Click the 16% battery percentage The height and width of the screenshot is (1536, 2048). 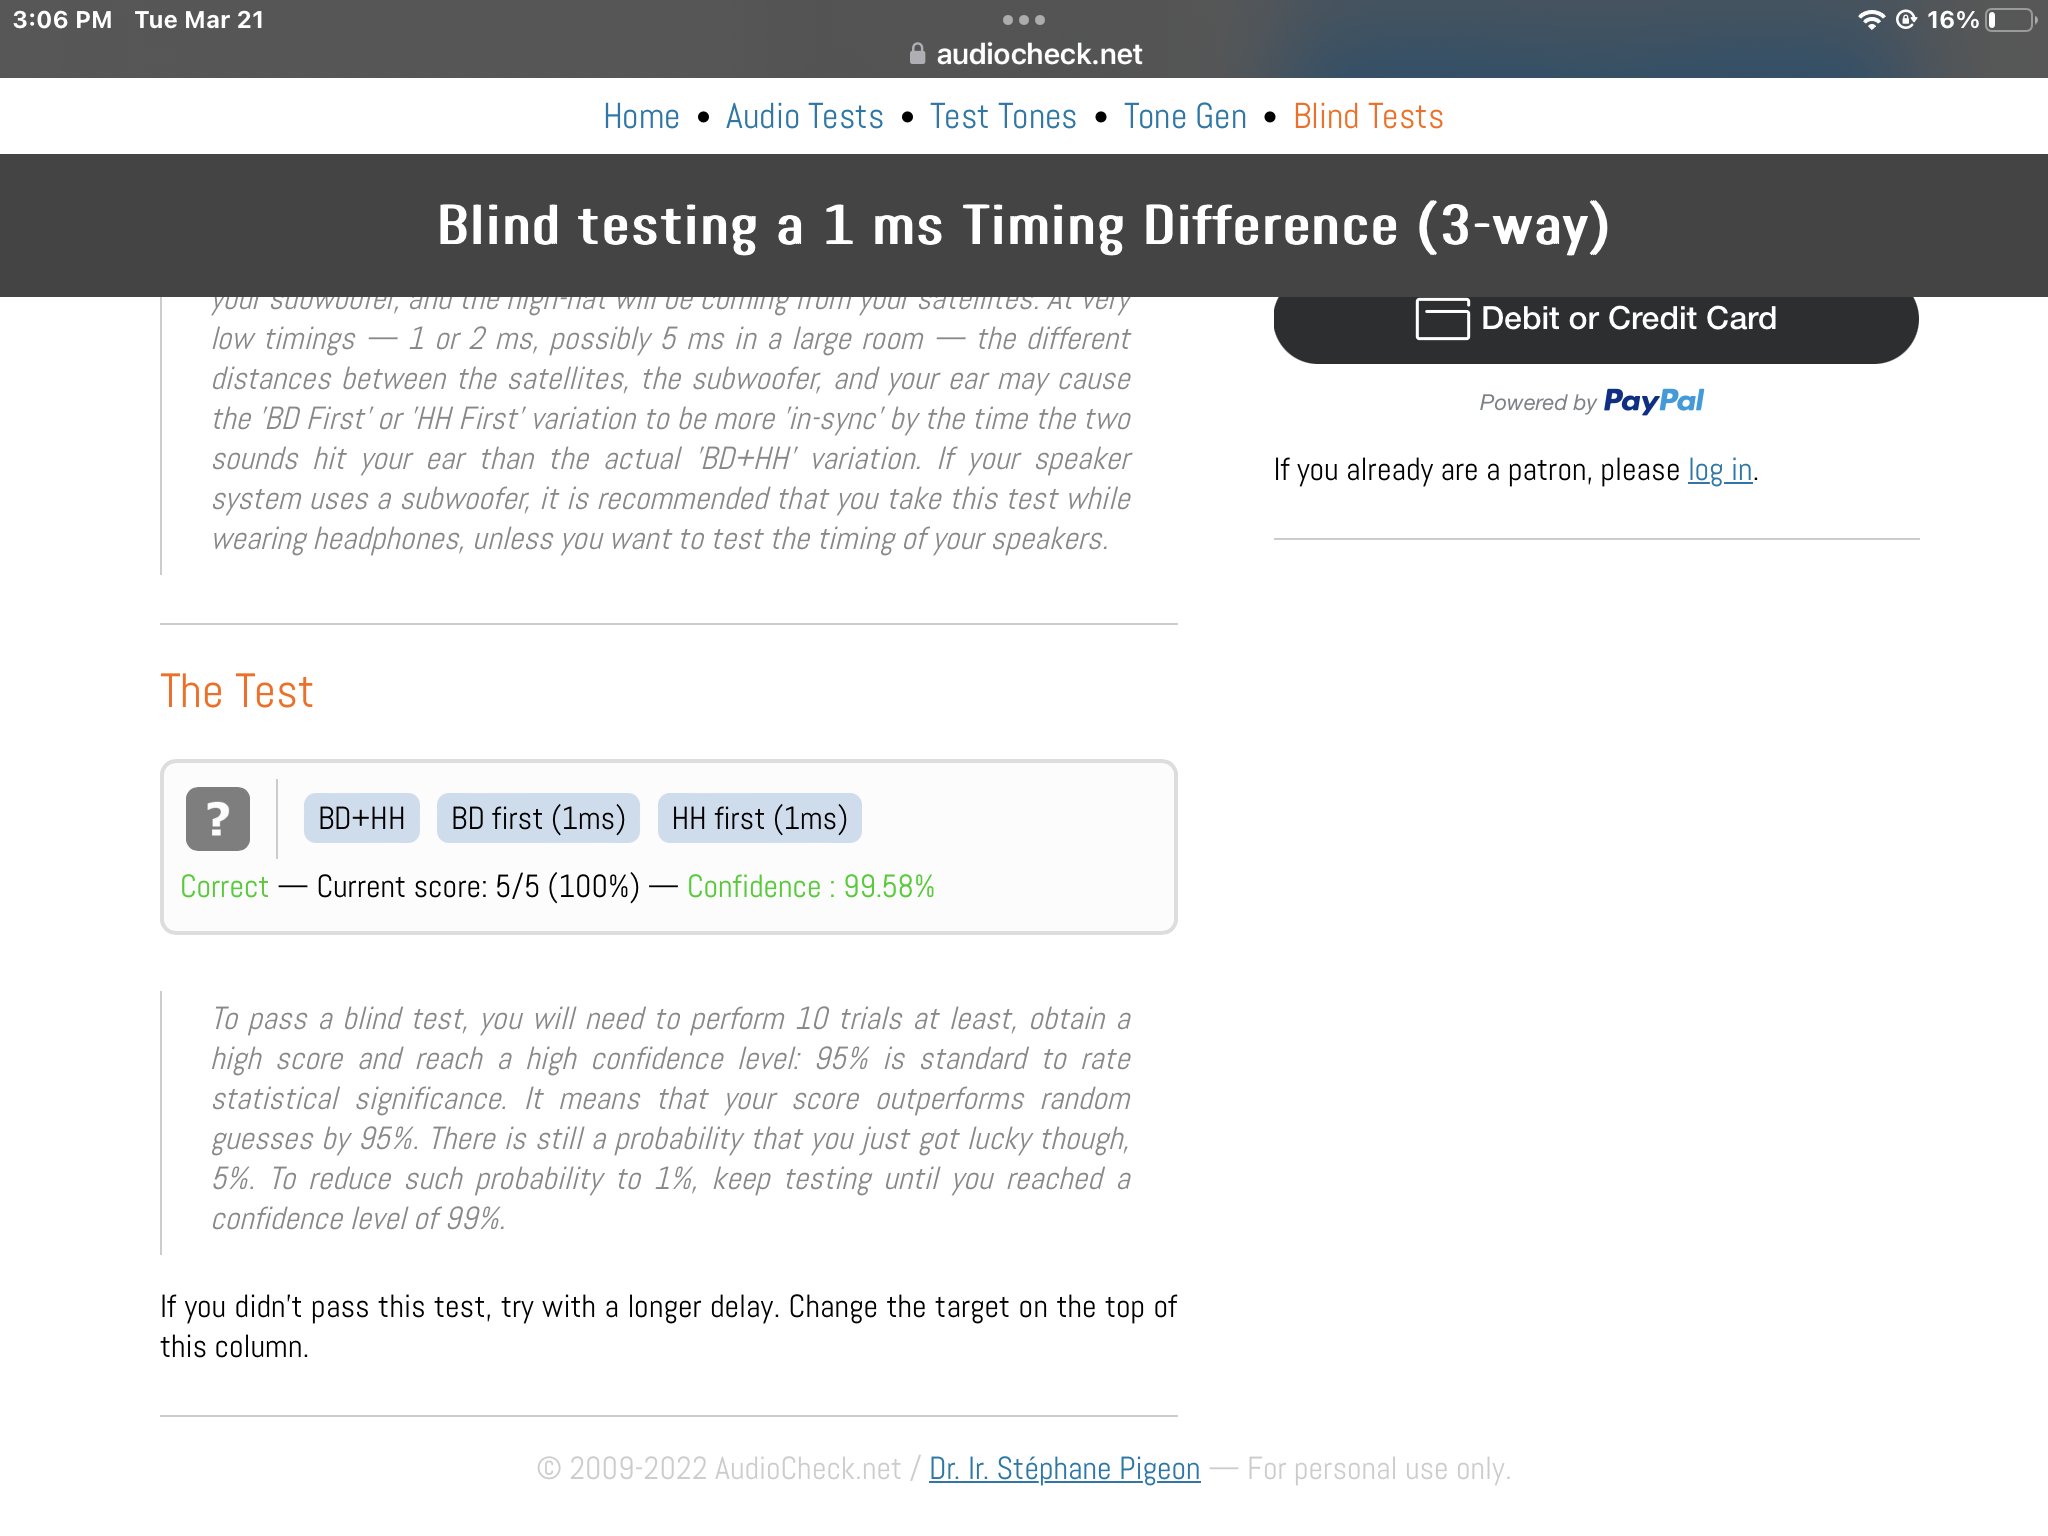click(1952, 20)
